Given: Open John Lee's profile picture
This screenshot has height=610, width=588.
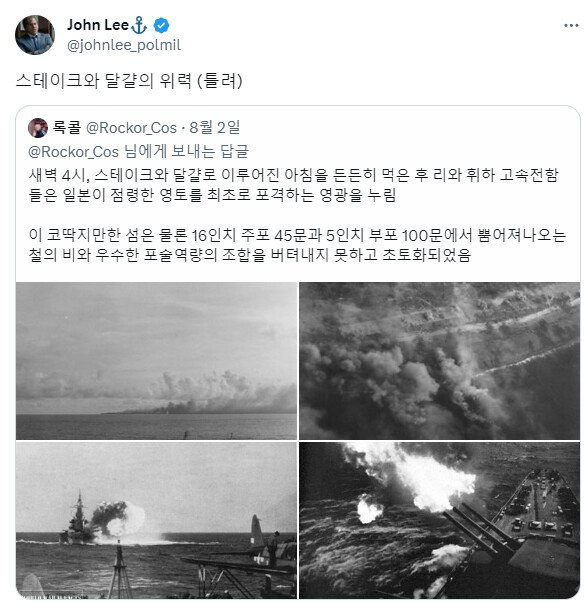Looking at the screenshot, I should [35, 35].
